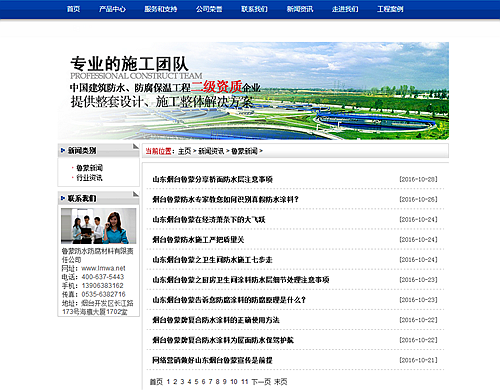Click the fax number 0535-6382716
The height and width of the screenshot is (390, 500).
click(x=103, y=294)
